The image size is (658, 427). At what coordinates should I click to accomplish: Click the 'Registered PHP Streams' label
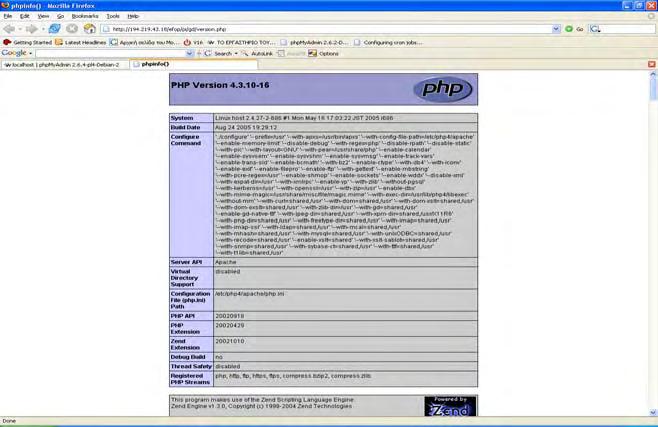(190, 379)
